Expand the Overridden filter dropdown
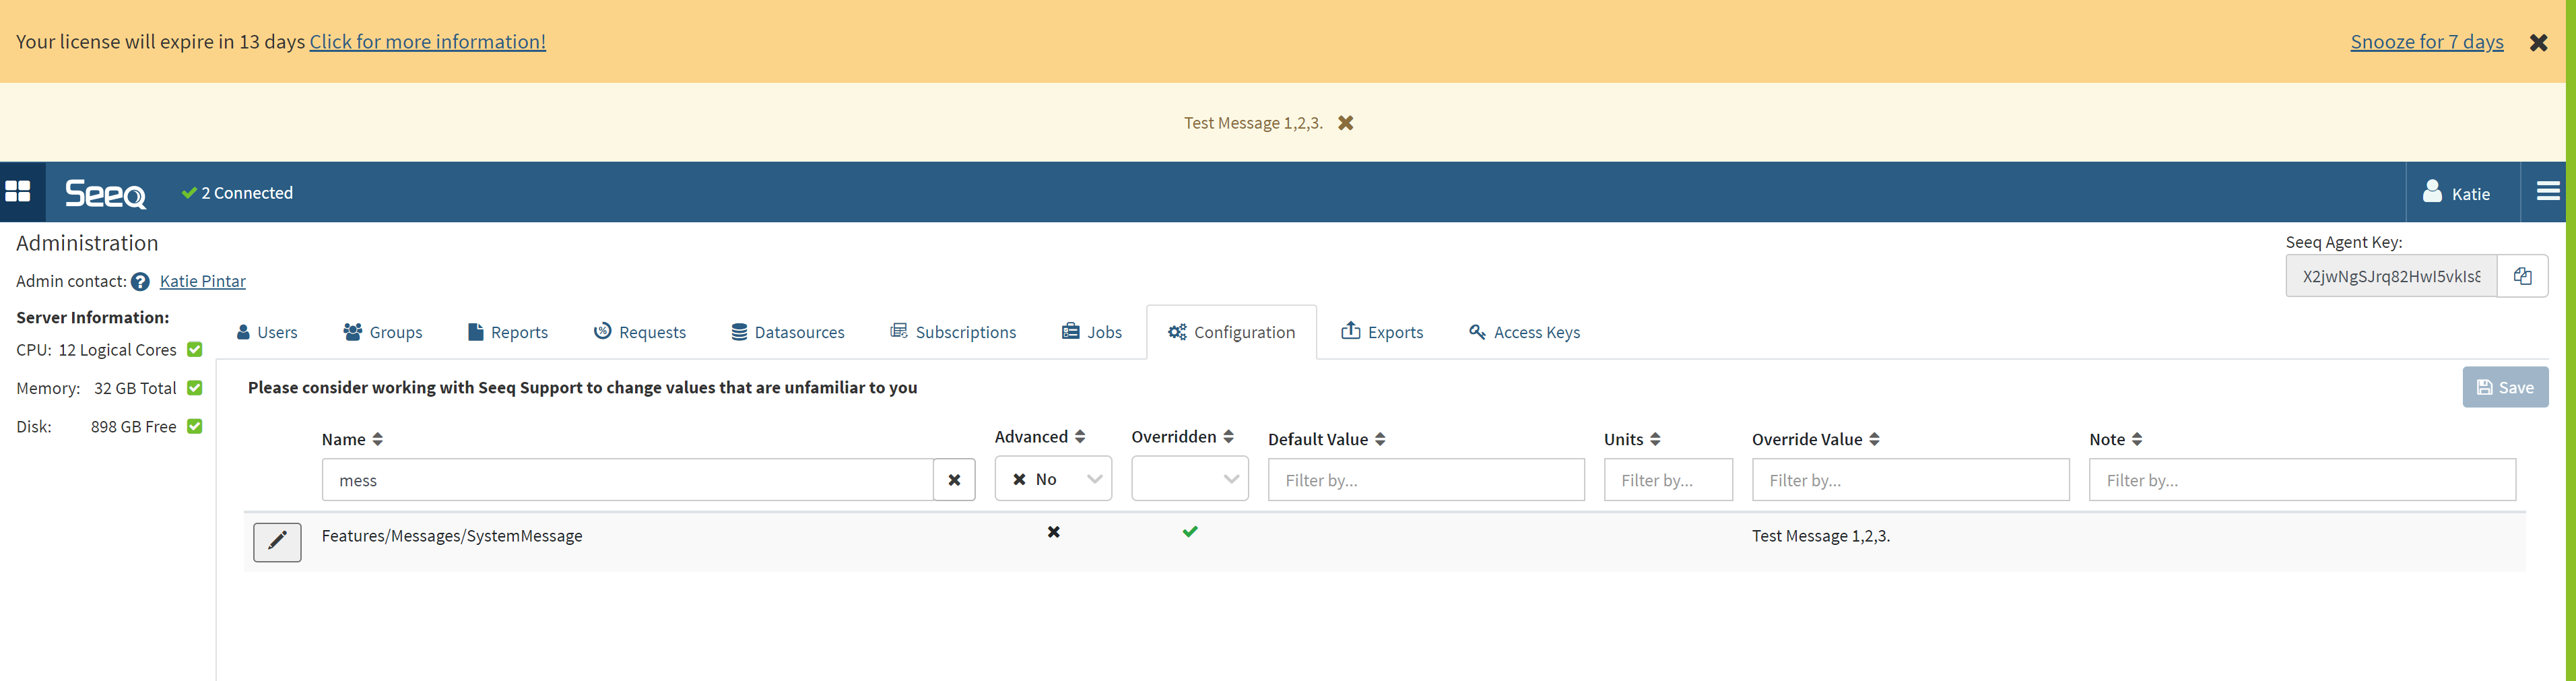 click(1231, 479)
